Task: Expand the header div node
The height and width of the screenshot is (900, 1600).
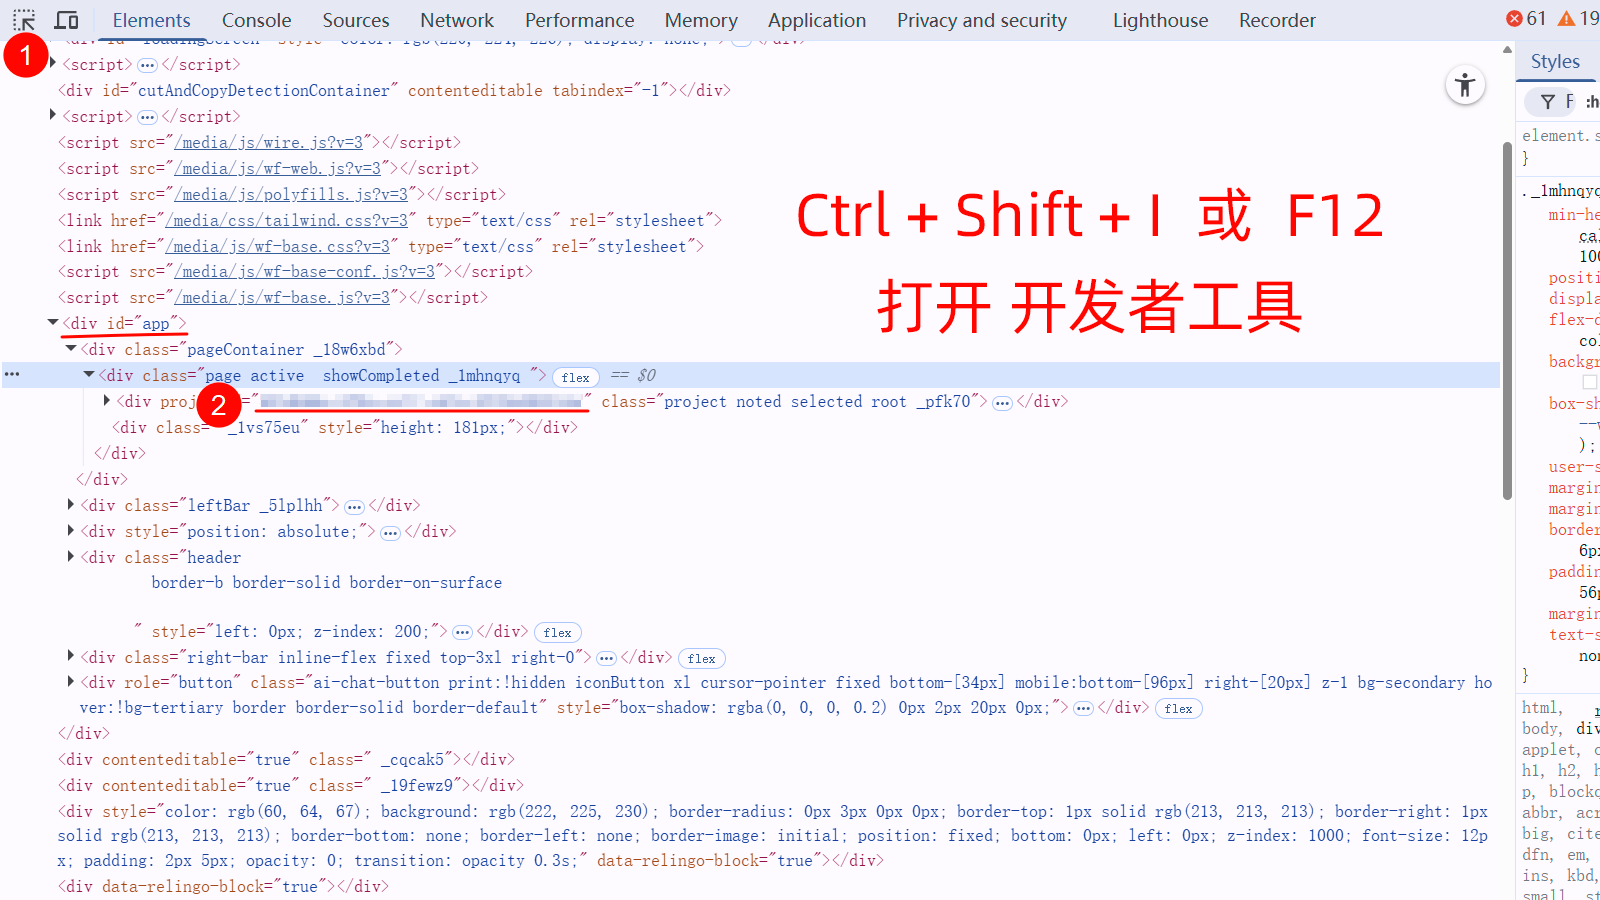Action: click(71, 557)
